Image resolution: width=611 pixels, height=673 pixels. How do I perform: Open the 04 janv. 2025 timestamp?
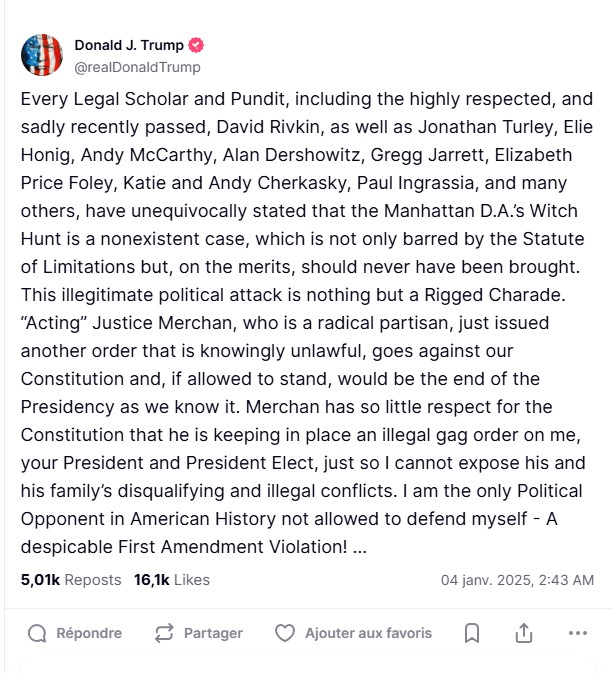pyautogui.click(x=517, y=580)
